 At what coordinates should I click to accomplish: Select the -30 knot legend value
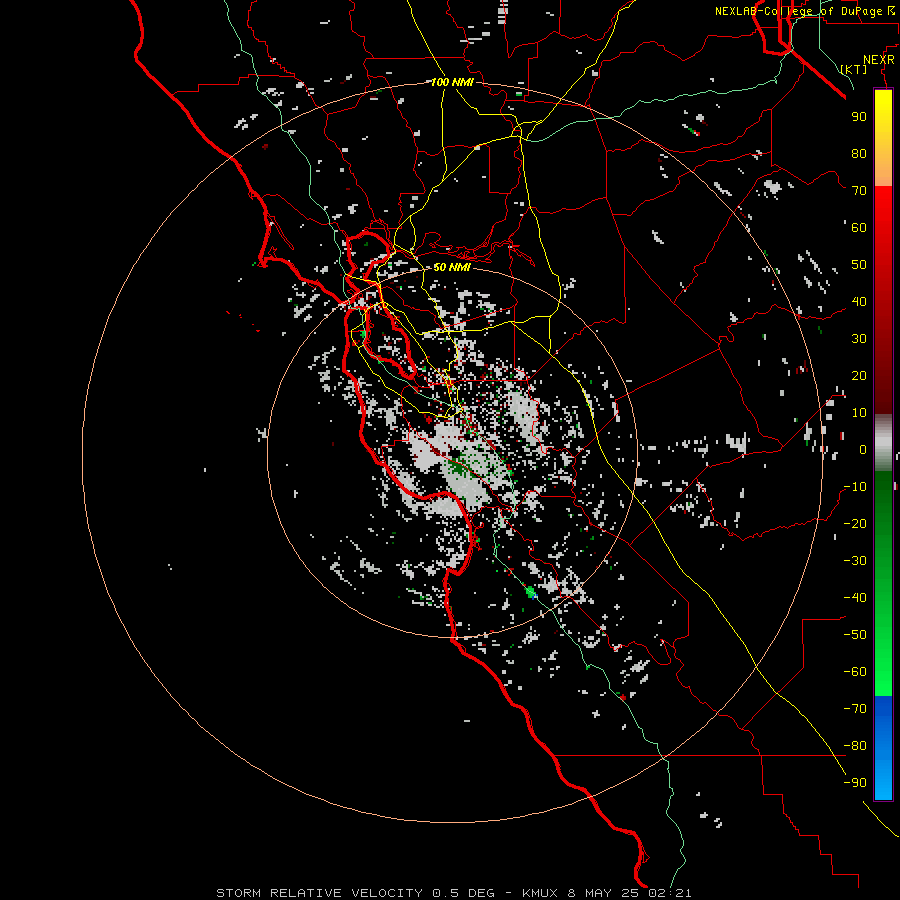pos(855,561)
